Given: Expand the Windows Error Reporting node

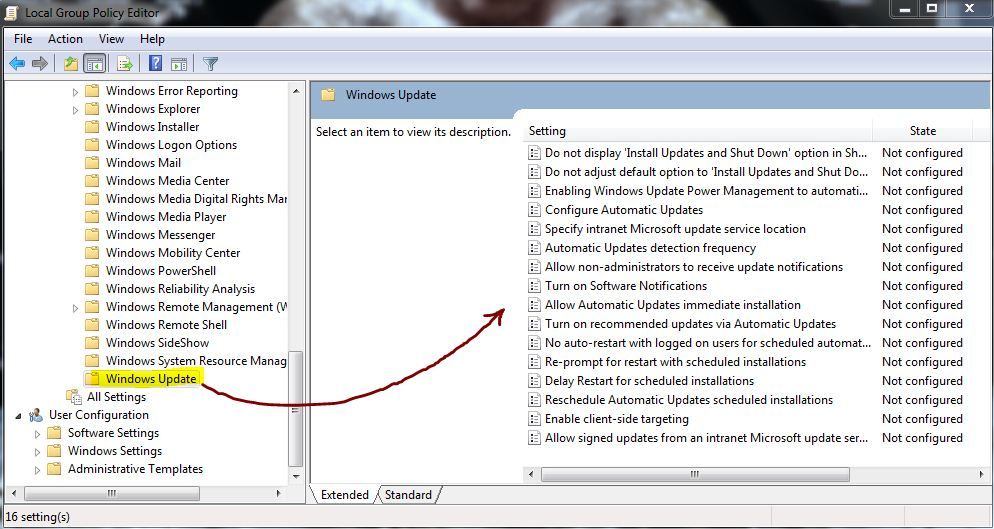Looking at the screenshot, I should pos(75,92).
